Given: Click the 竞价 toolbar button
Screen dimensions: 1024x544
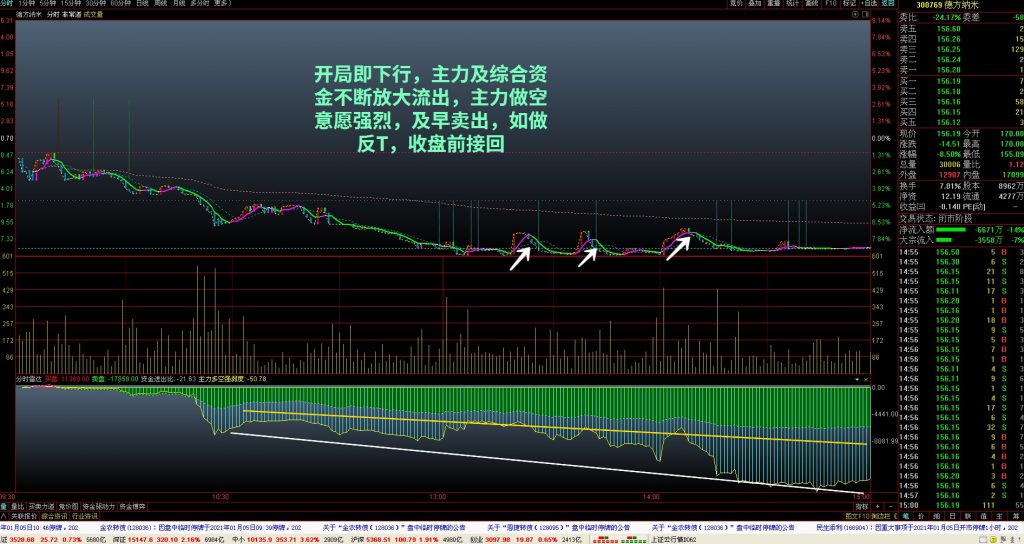Looking at the screenshot, I should pos(736,4).
